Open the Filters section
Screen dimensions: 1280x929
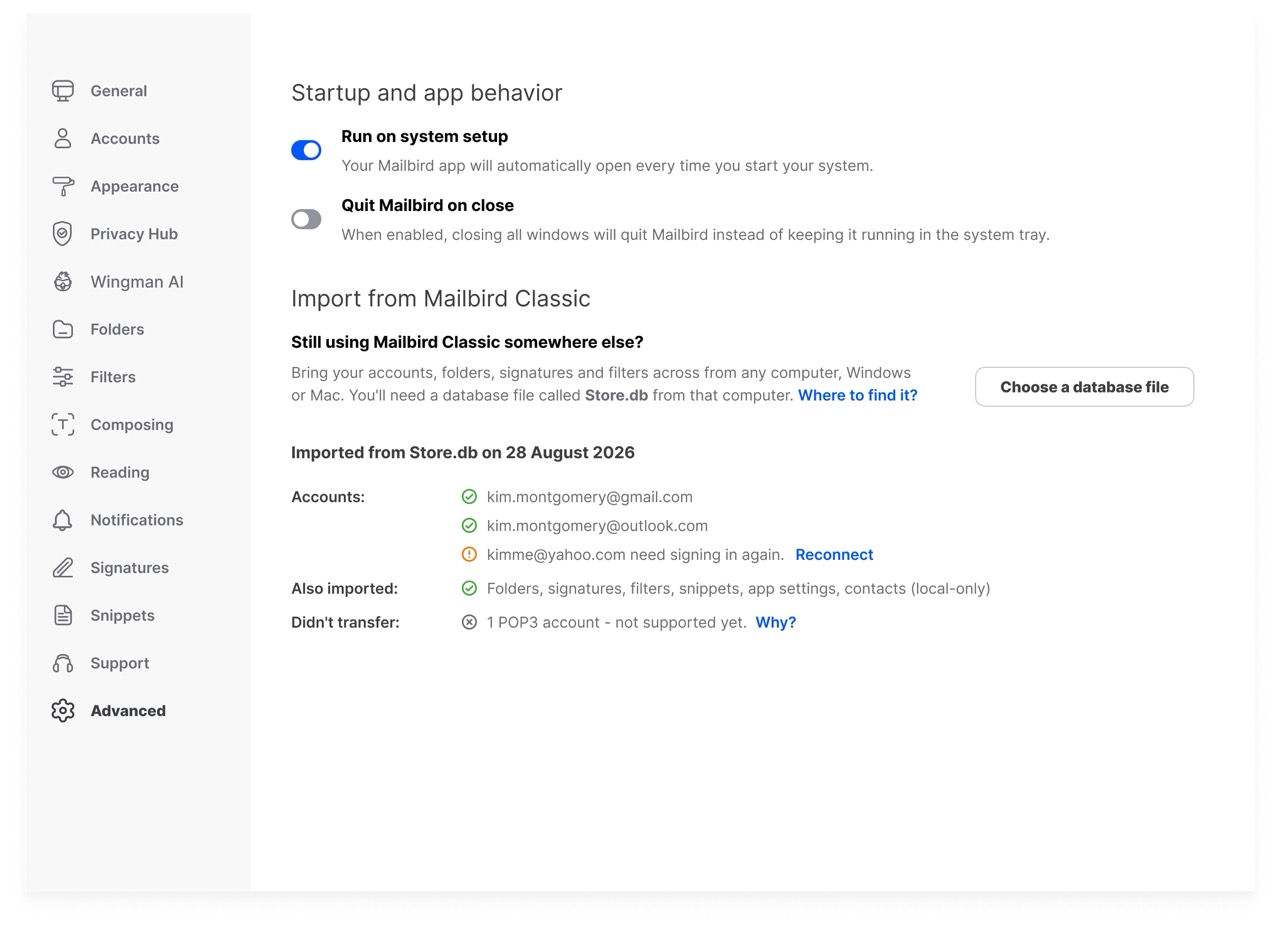tap(113, 377)
